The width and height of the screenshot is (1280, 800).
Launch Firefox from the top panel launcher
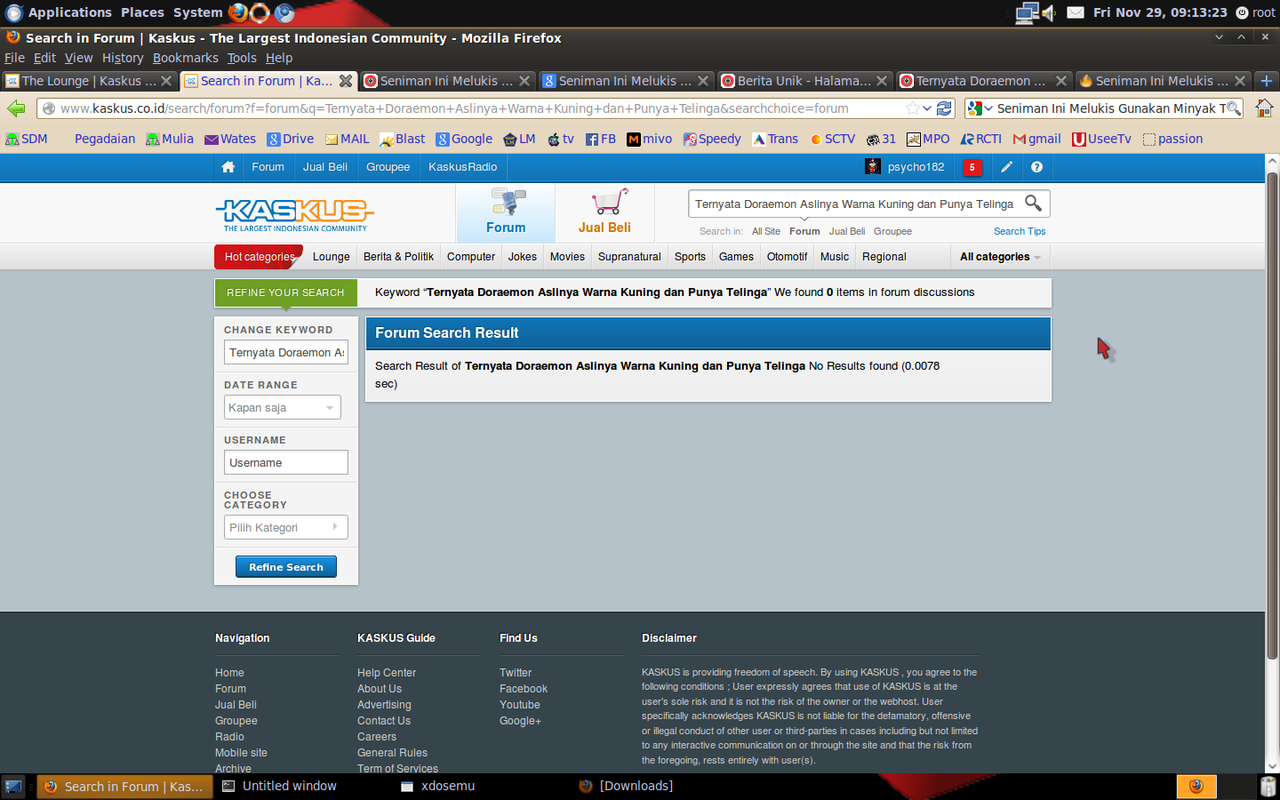click(x=238, y=13)
